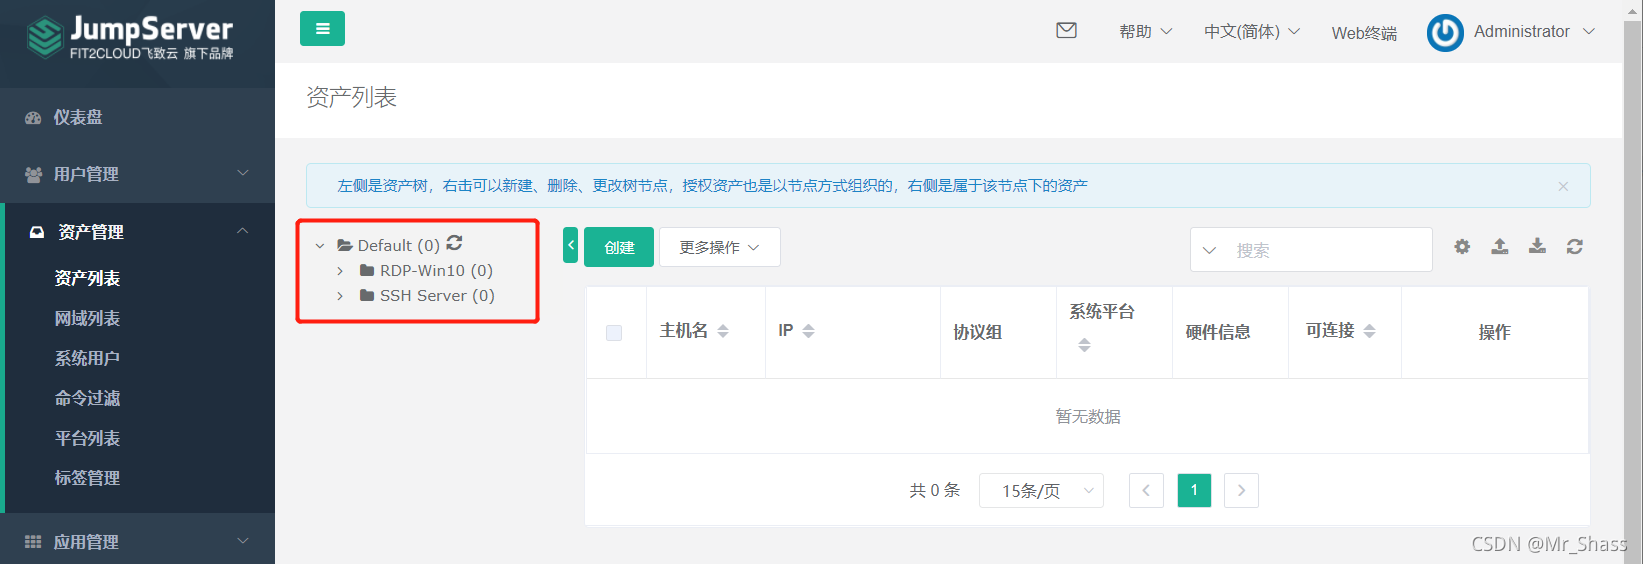The width and height of the screenshot is (1643, 564).
Task: Select 标签管理 in the sidebar
Action: point(87,478)
